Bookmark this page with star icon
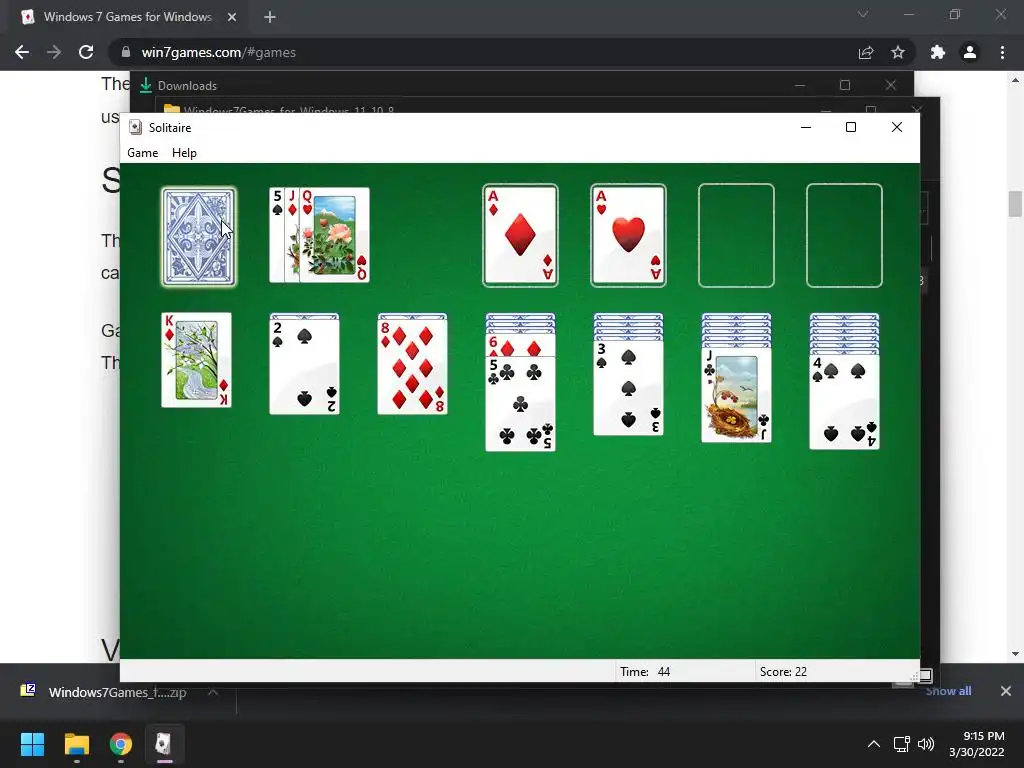1024x768 pixels. click(898, 52)
